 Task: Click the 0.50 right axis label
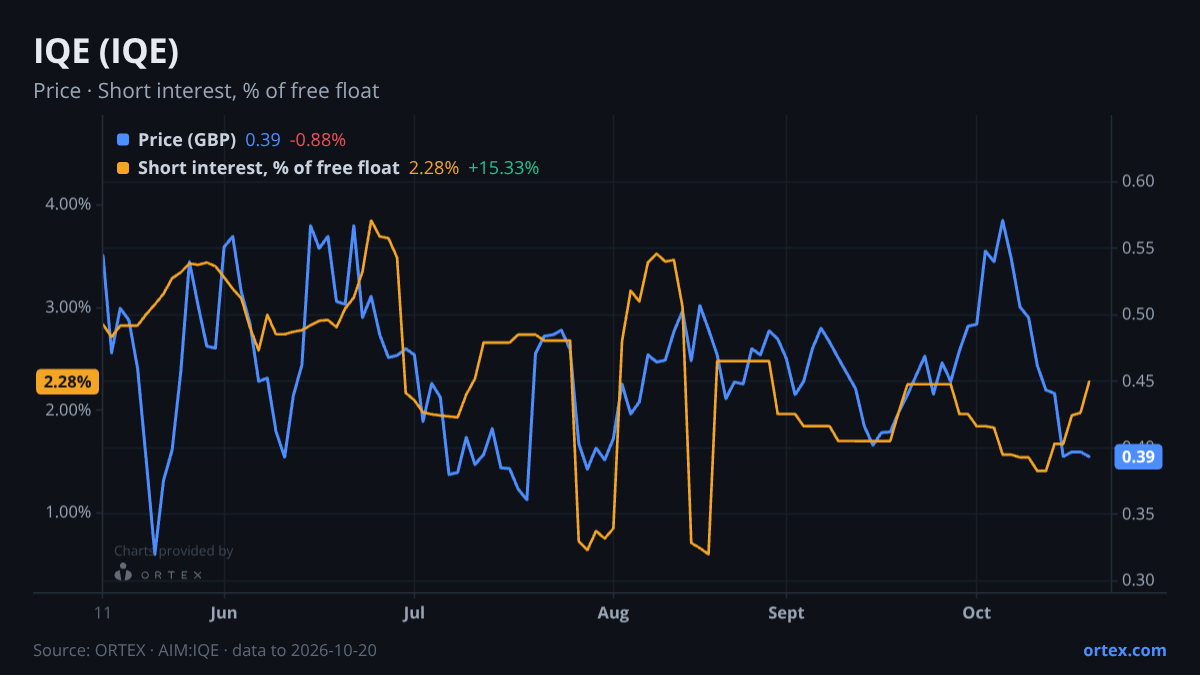click(1138, 314)
